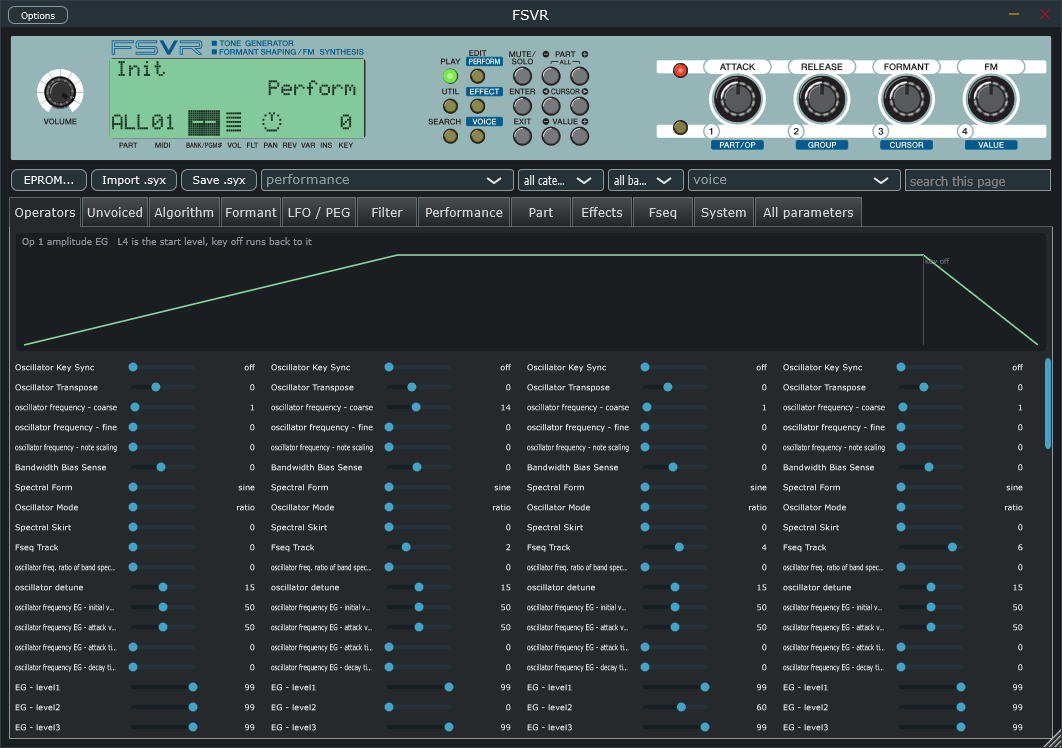The height and width of the screenshot is (748, 1062).
Task: Toggle Oscillator Key Sync in the rightmost column
Action: [931, 367]
